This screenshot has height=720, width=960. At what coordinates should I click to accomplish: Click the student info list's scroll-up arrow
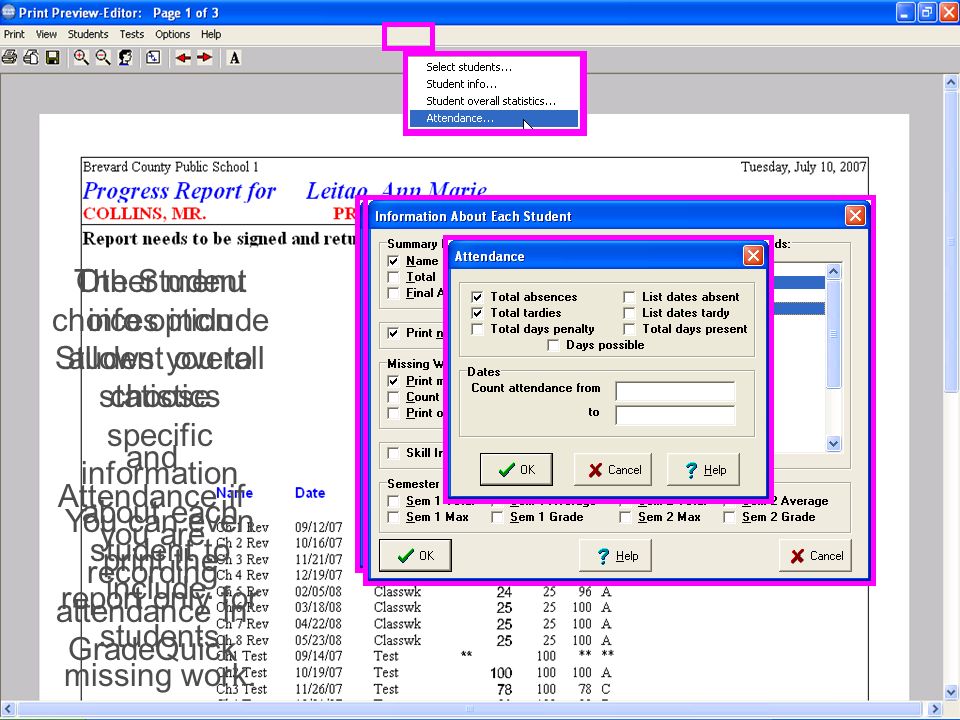click(833, 271)
